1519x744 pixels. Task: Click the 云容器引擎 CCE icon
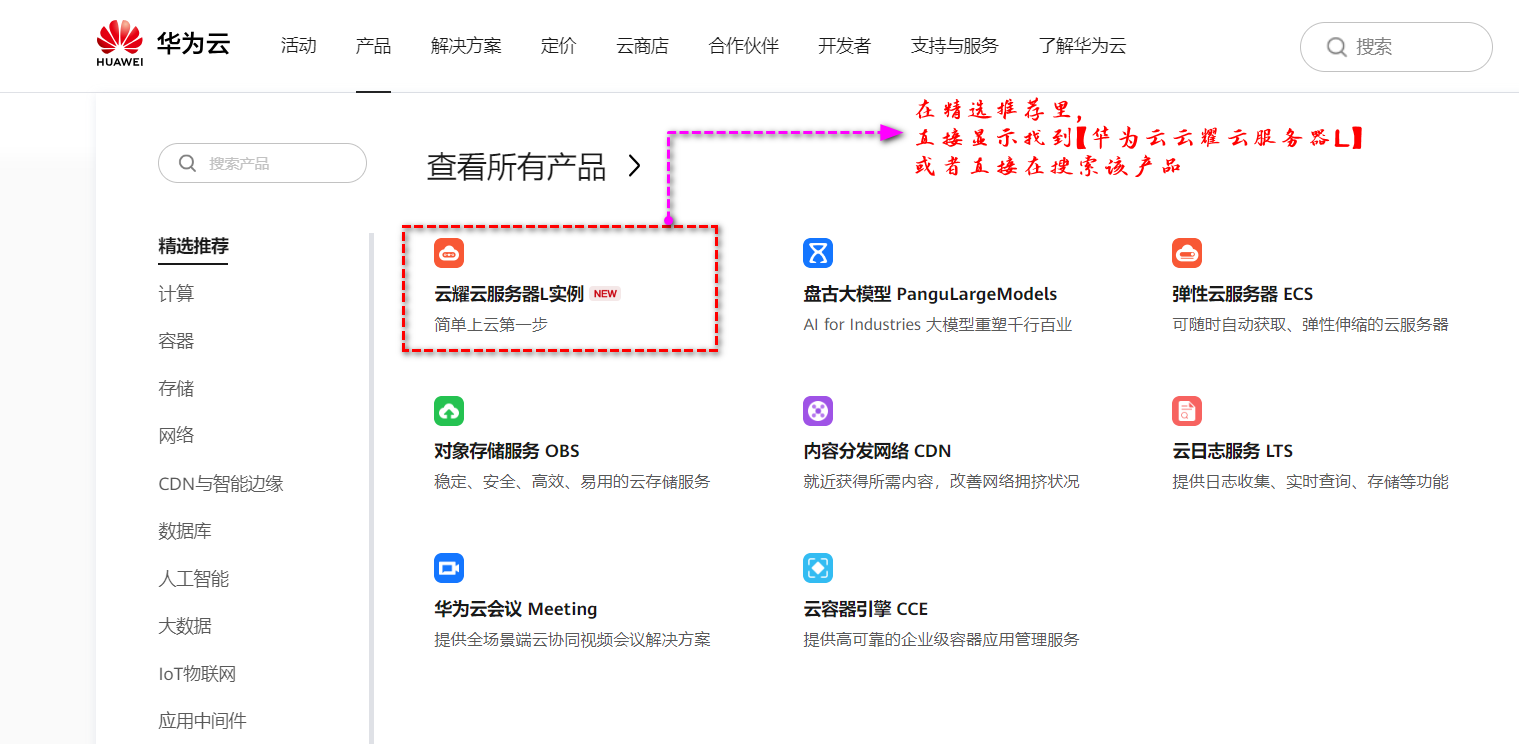tap(818, 568)
